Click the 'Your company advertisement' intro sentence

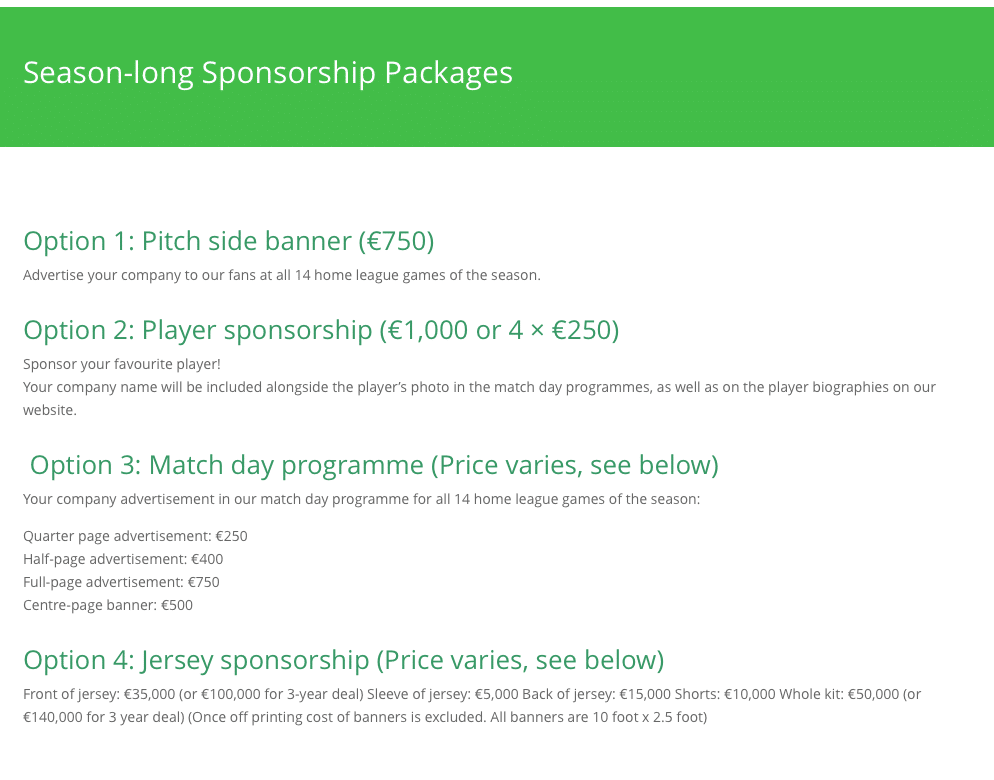(361, 499)
